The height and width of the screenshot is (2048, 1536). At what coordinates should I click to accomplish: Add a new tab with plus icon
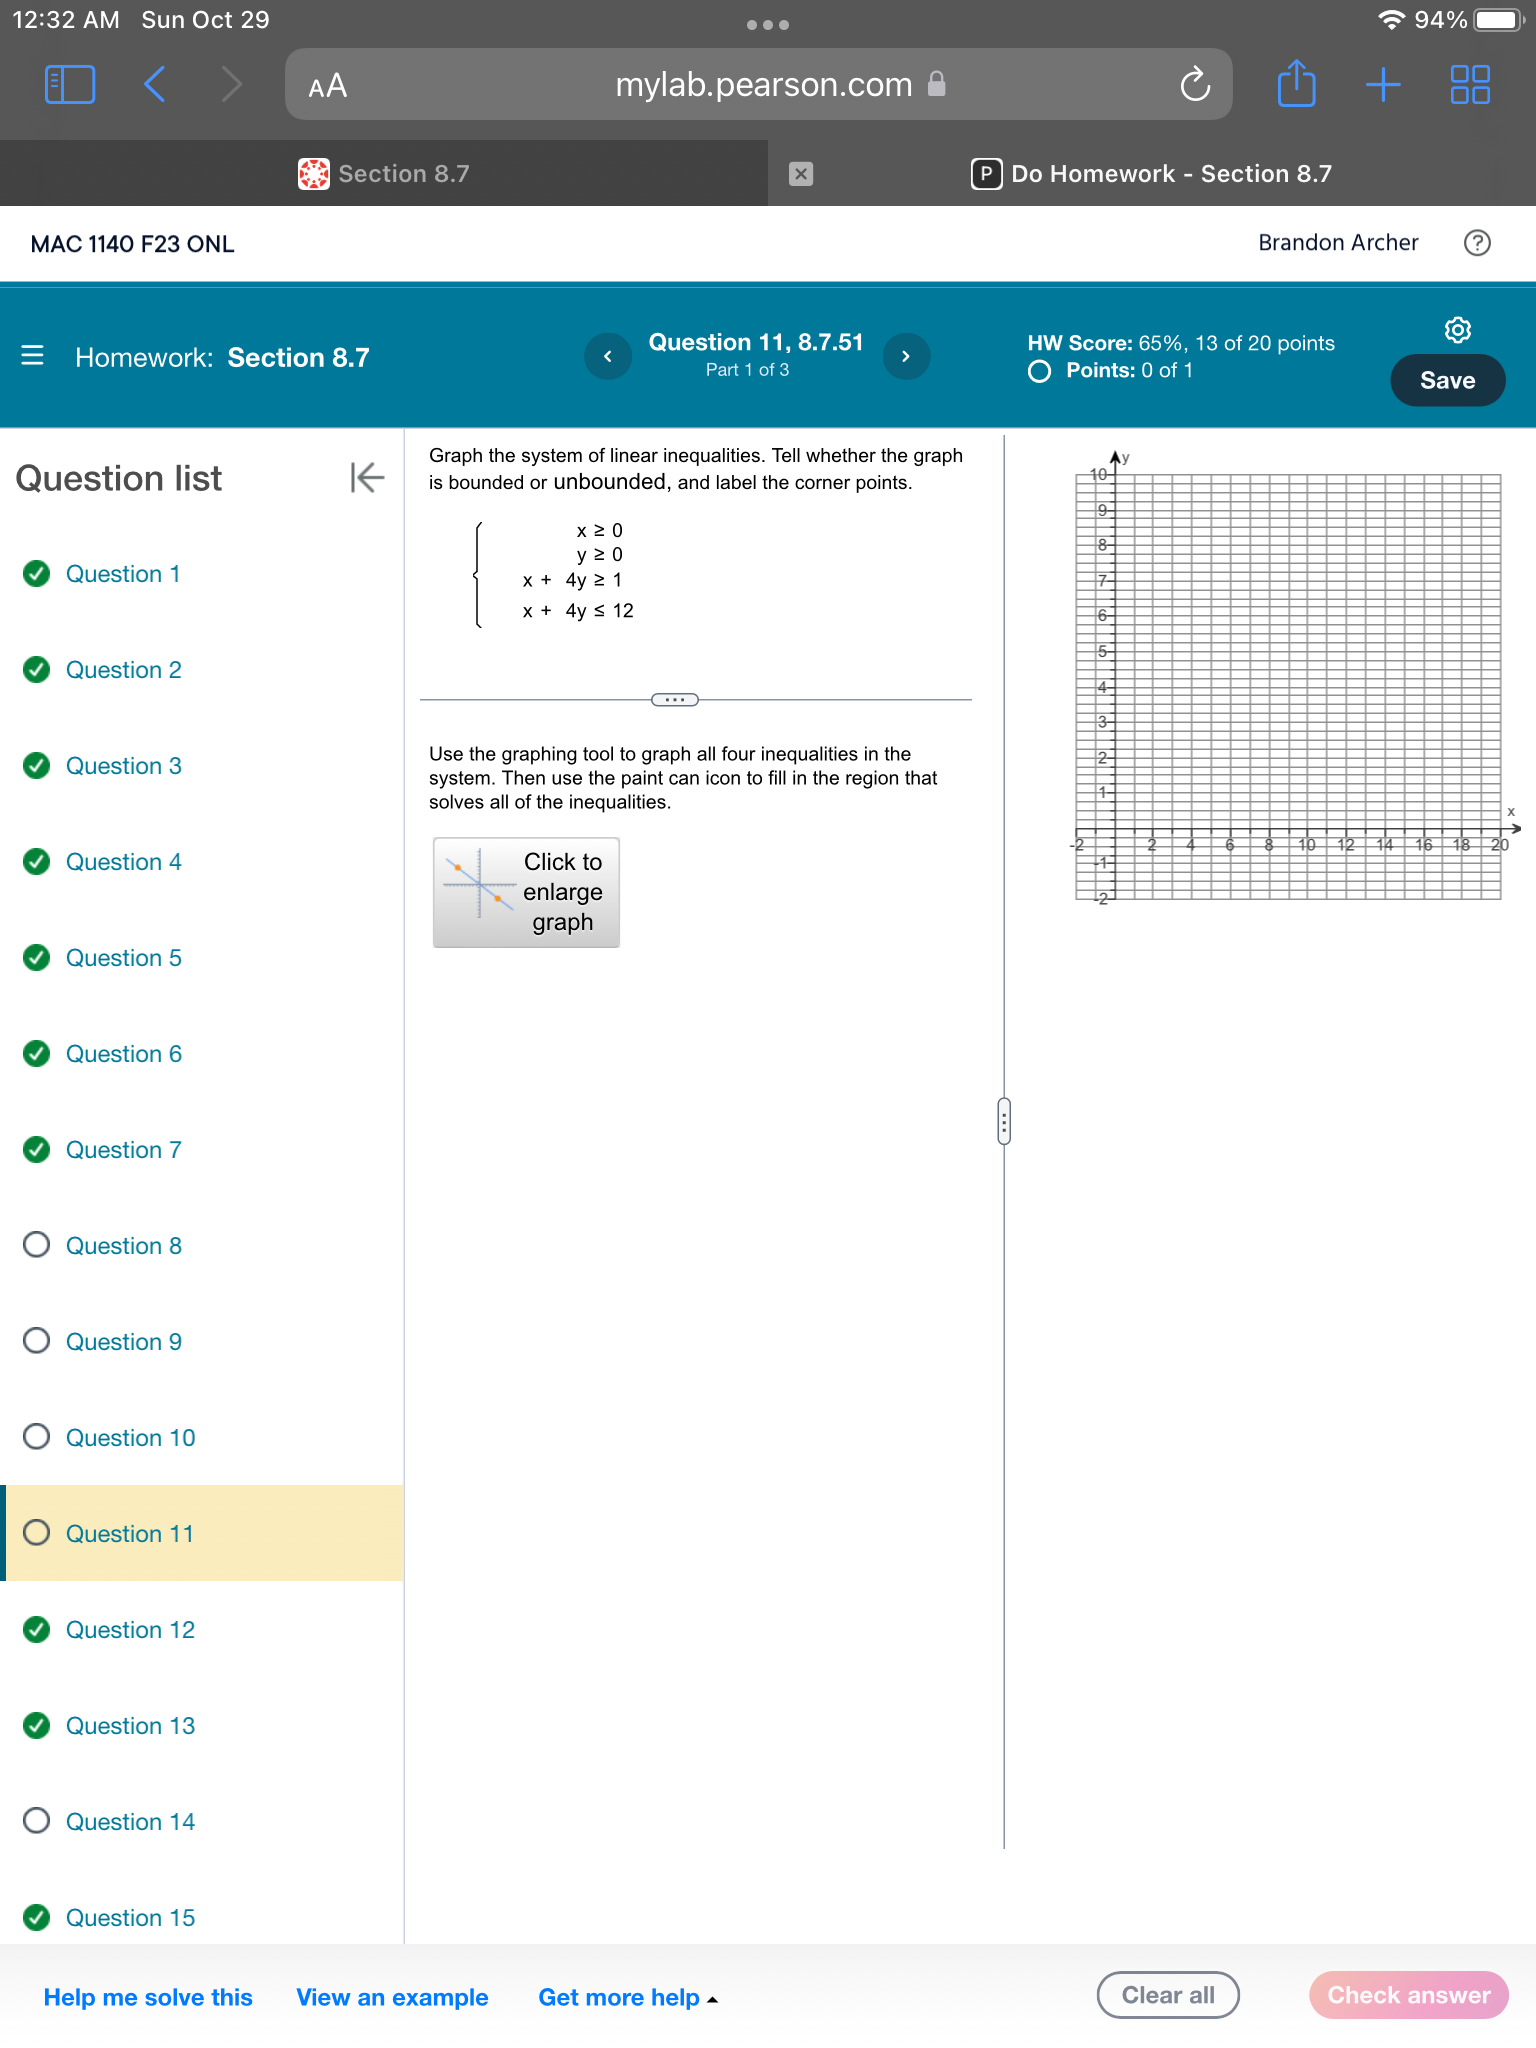click(1383, 85)
